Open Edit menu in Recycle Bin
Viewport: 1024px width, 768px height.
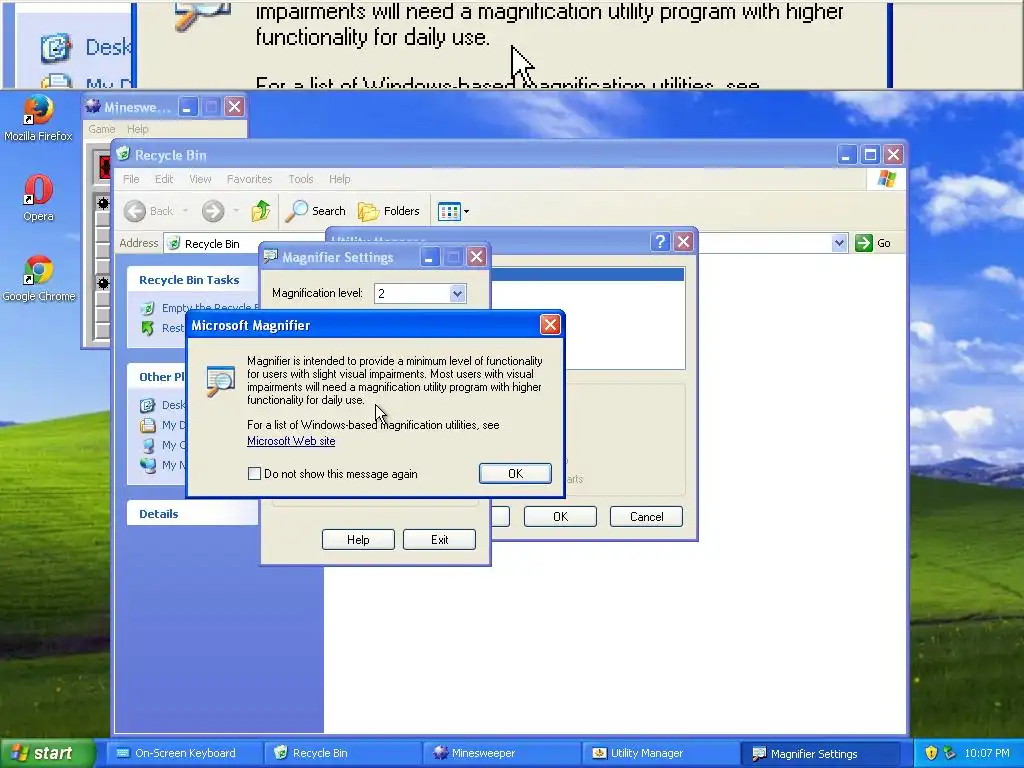(x=164, y=179)
